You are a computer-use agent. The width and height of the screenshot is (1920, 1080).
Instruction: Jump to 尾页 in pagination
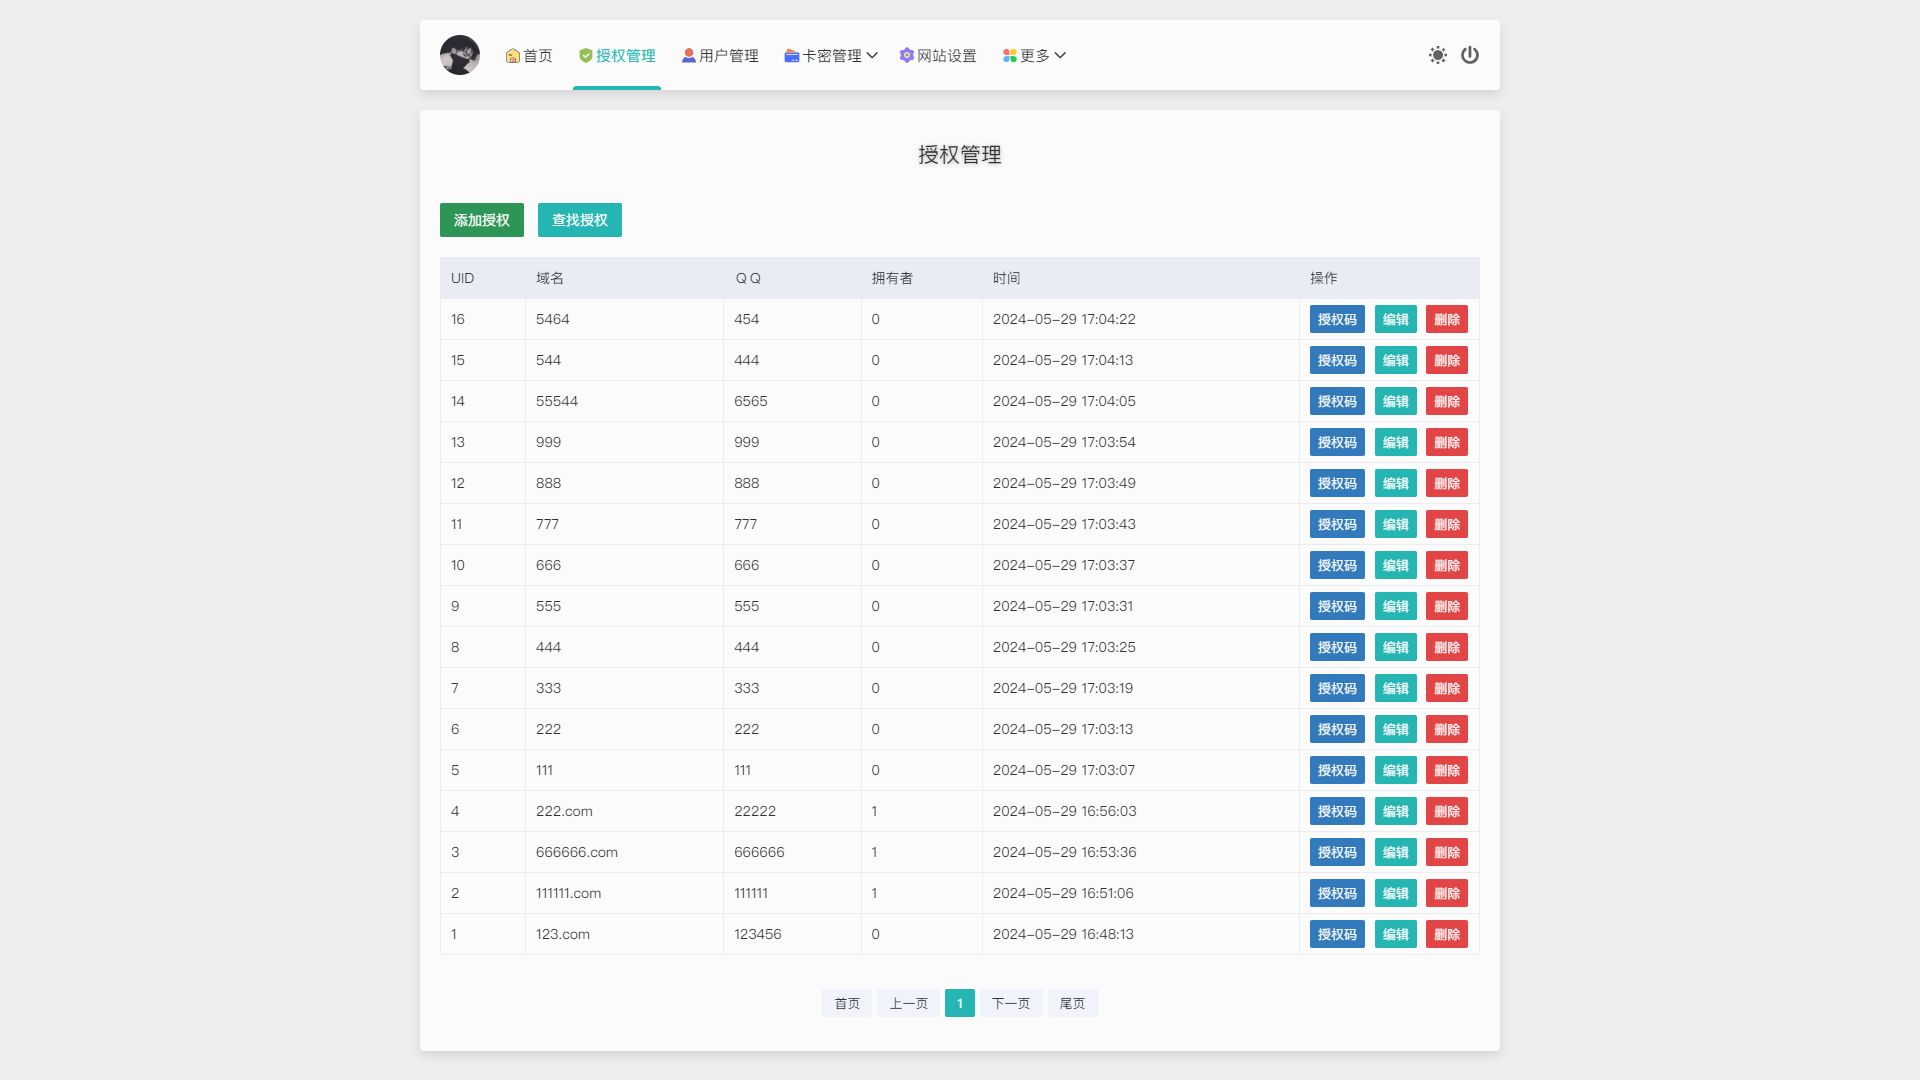click(x=1072, y=1003)
